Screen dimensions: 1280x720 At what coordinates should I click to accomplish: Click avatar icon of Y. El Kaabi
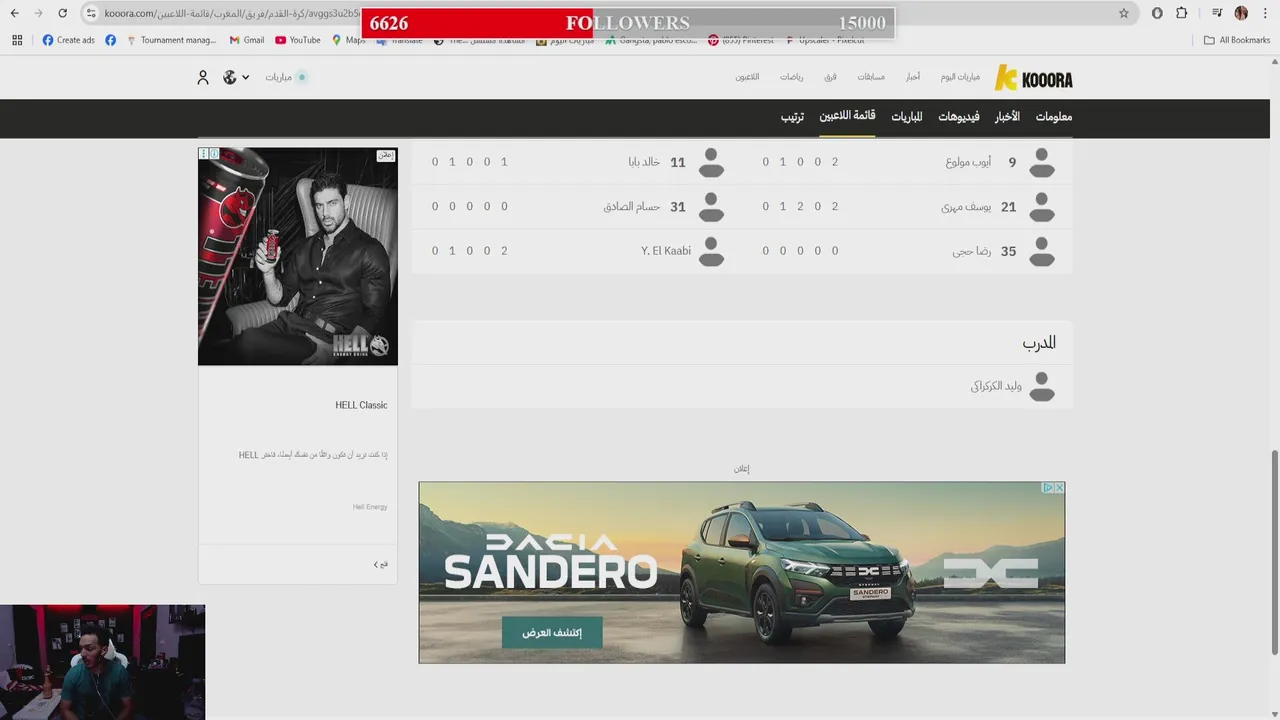coord(711,252)
